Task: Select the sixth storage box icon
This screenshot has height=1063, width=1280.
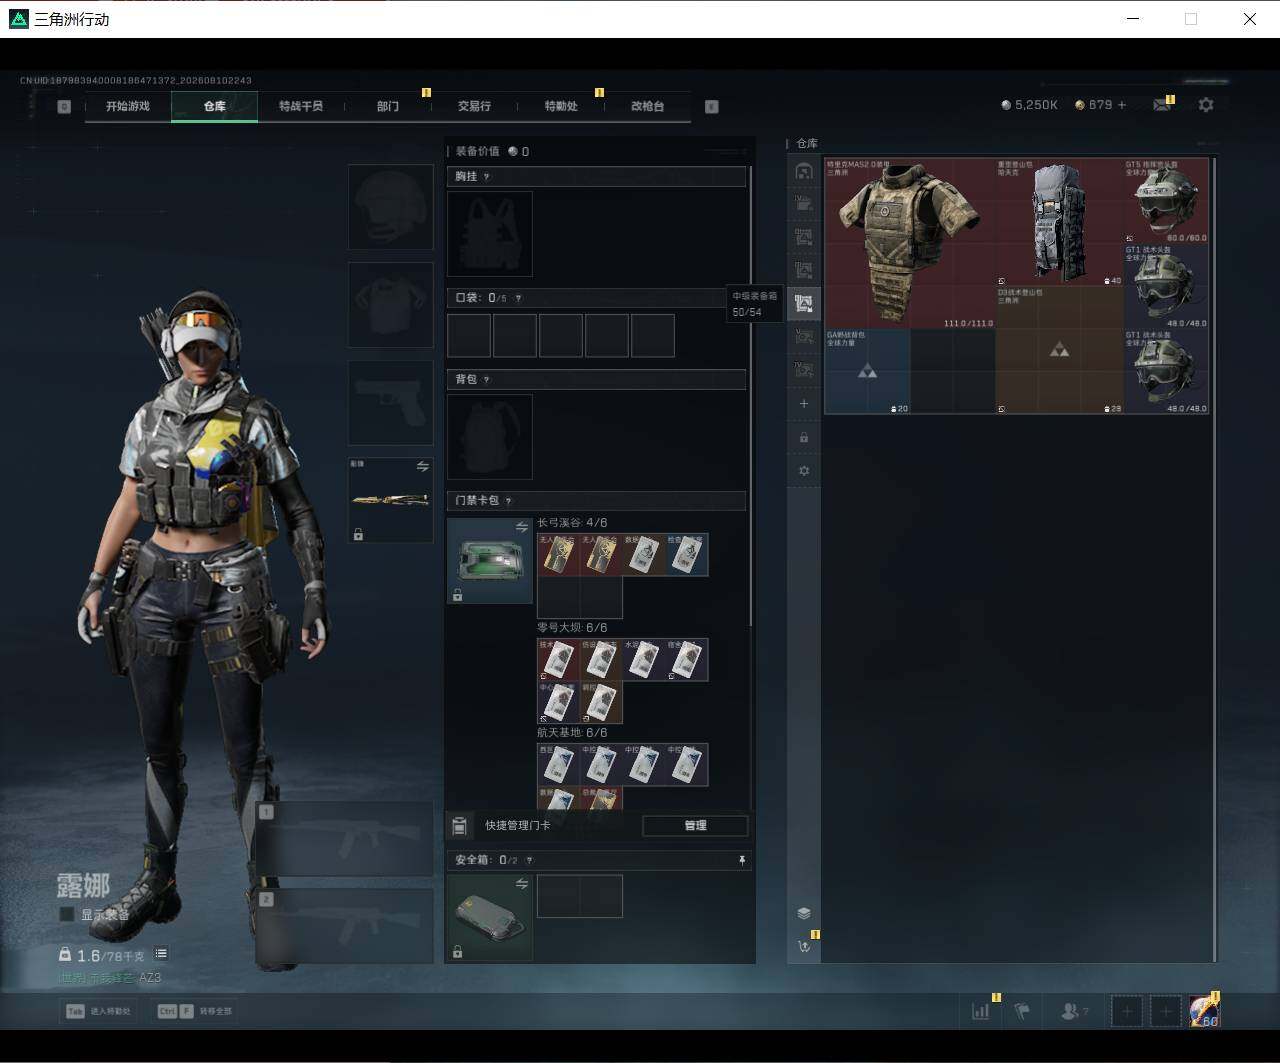Action: coord(804,337)
